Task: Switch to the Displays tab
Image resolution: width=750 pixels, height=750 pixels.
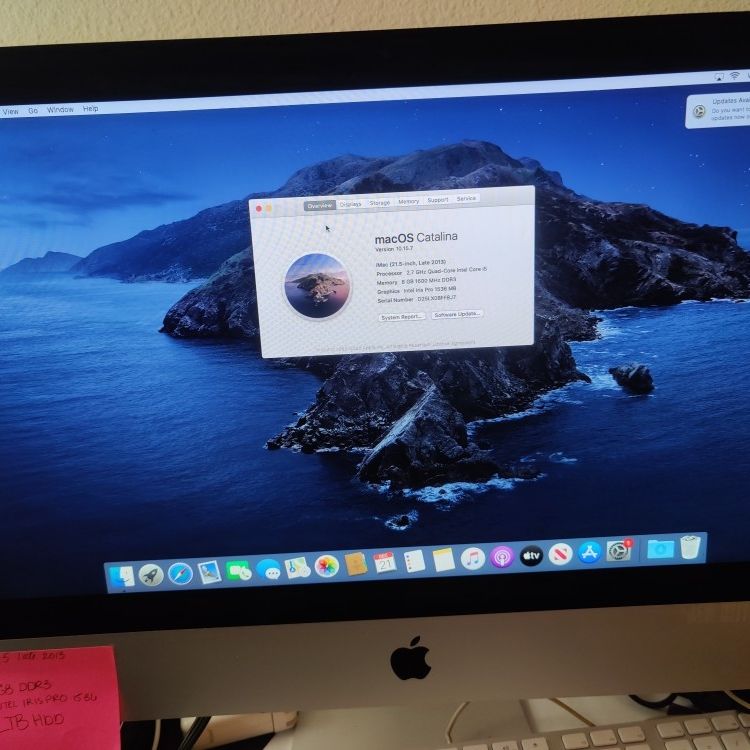Action: (x=351, y=204)
